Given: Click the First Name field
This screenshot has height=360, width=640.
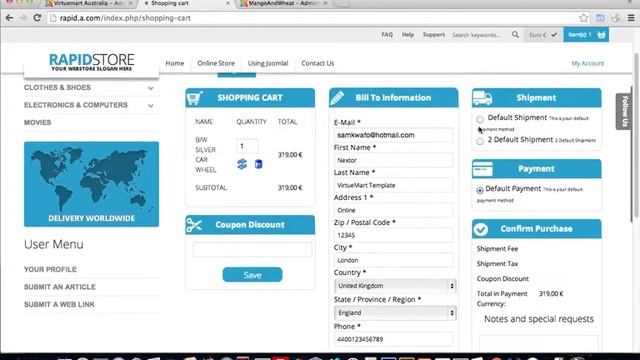Looking at the screenshot, I should pyautogui.click(x=393, y=160).
